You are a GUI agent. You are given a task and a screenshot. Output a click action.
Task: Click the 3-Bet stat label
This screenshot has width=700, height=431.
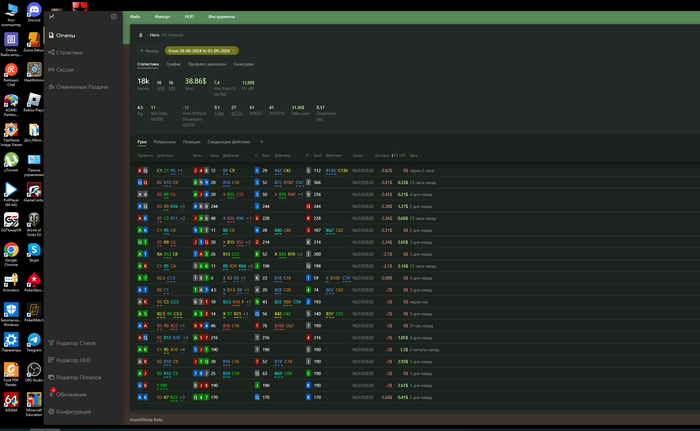click(219, 113)
